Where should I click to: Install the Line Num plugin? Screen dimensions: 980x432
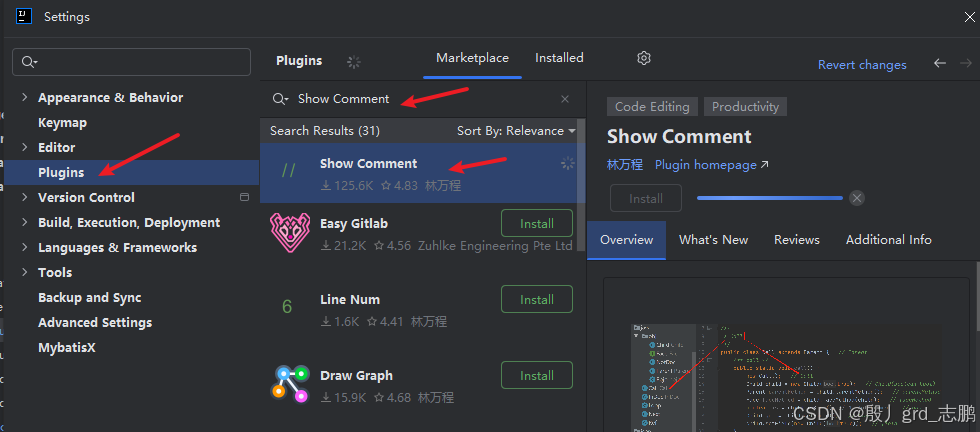[537, 299]
